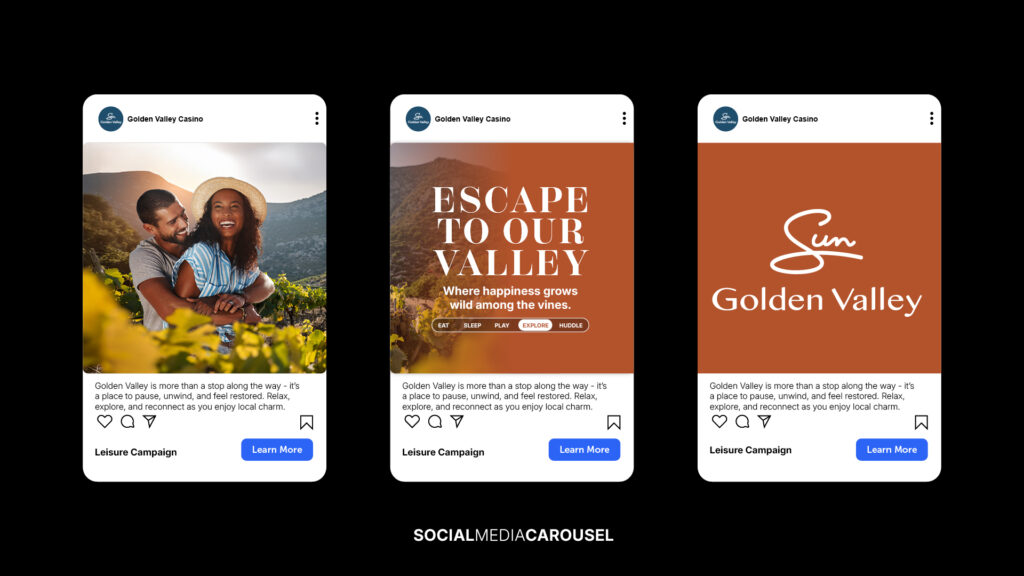
Task: Switch to the PLAY pill option
Action: tap(502, 325)
